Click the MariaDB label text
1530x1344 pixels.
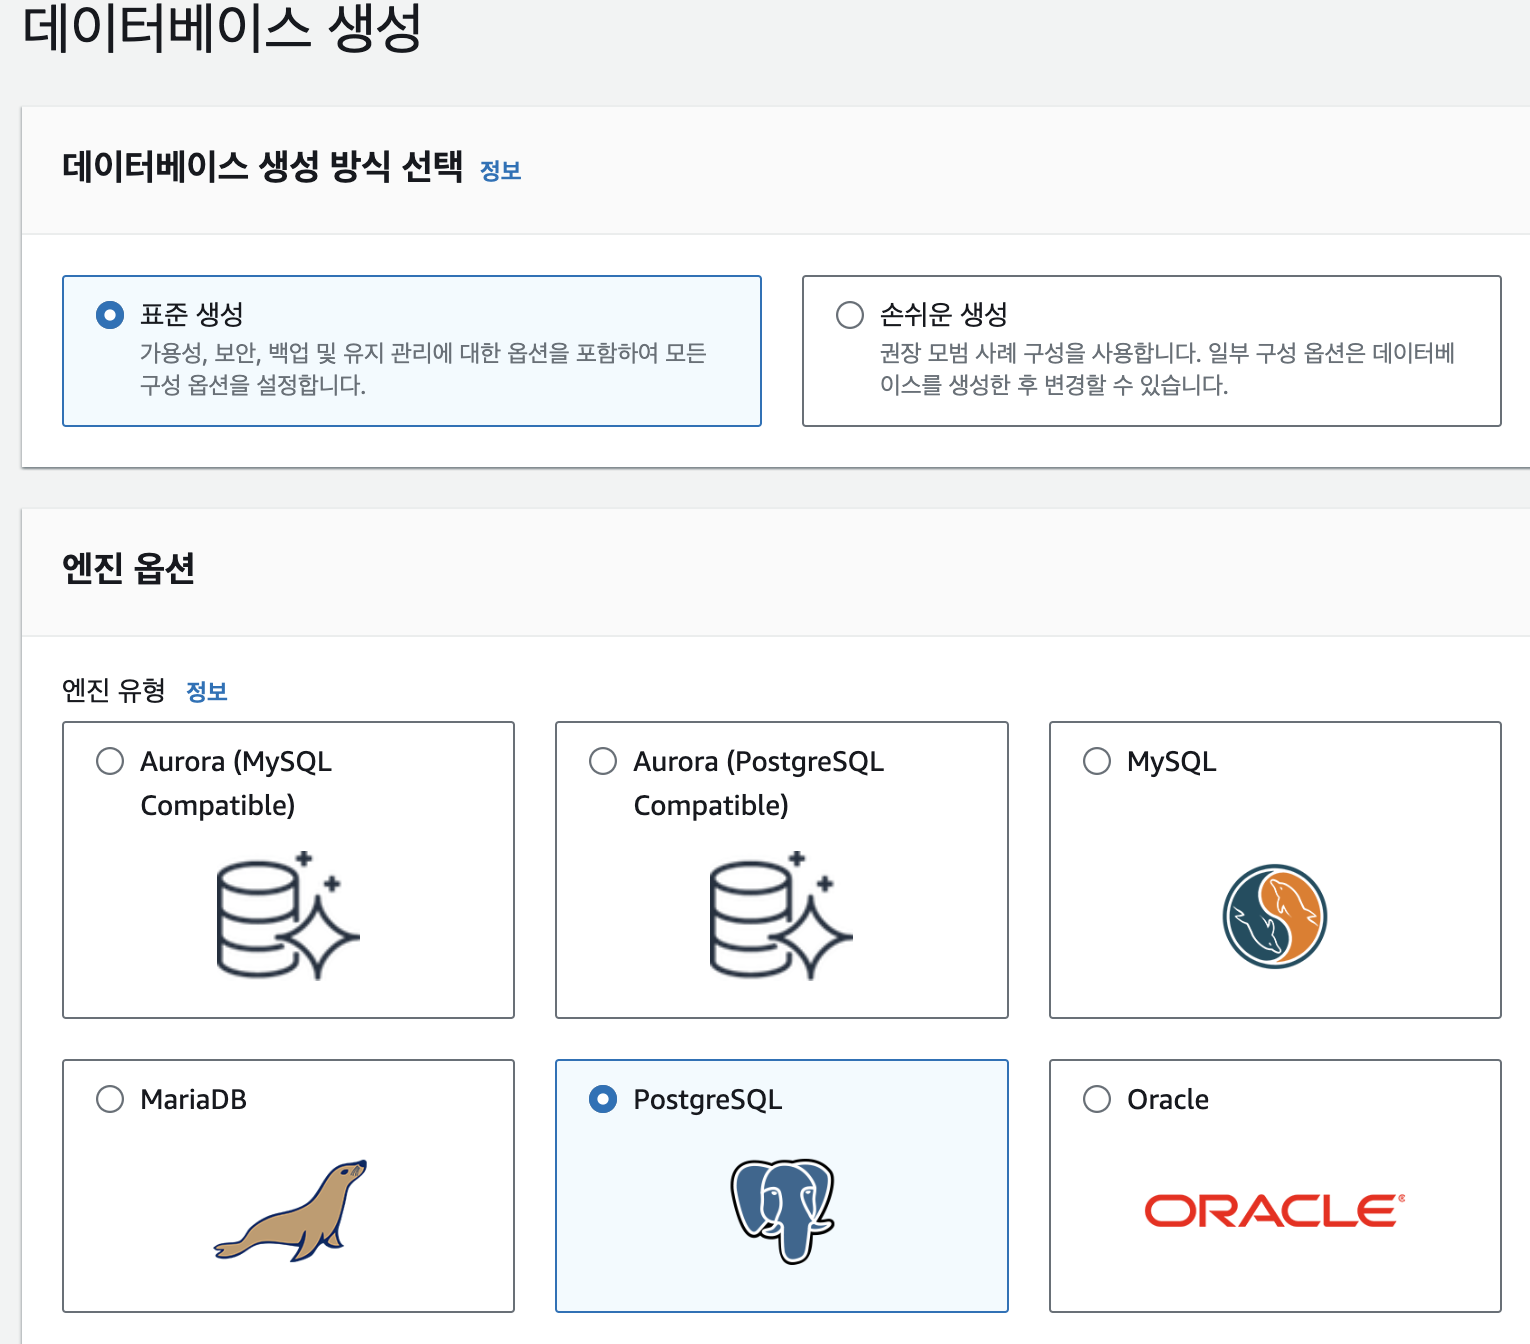(x=194, y=1100)
